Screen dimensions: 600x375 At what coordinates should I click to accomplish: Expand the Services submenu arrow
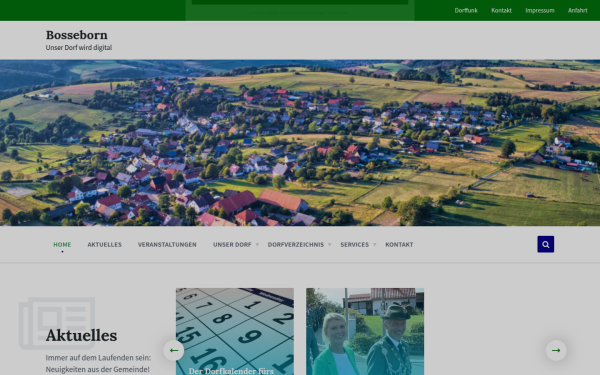click(375, 245)
